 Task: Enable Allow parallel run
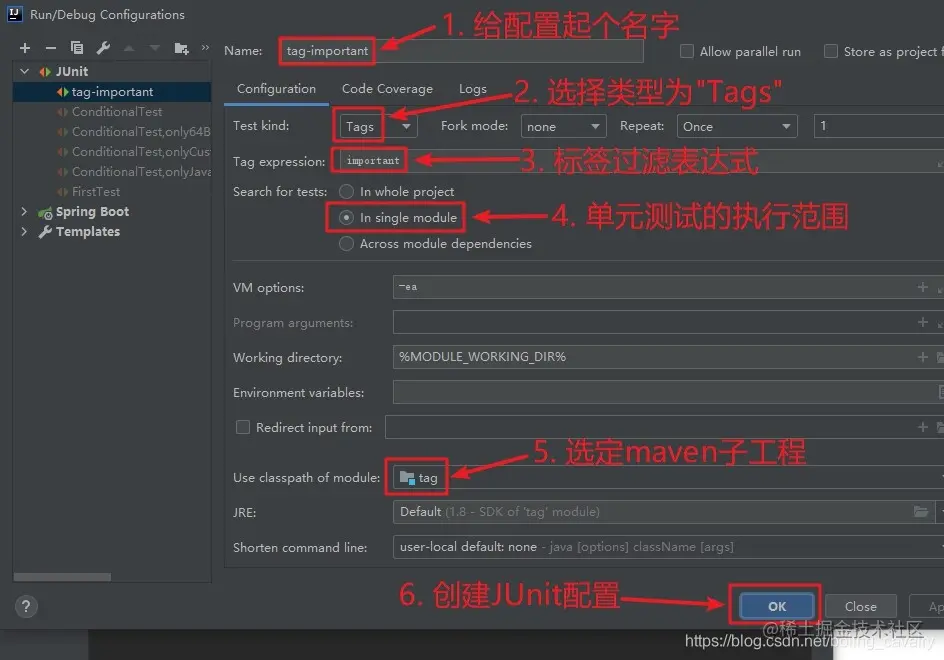[687, 51]
